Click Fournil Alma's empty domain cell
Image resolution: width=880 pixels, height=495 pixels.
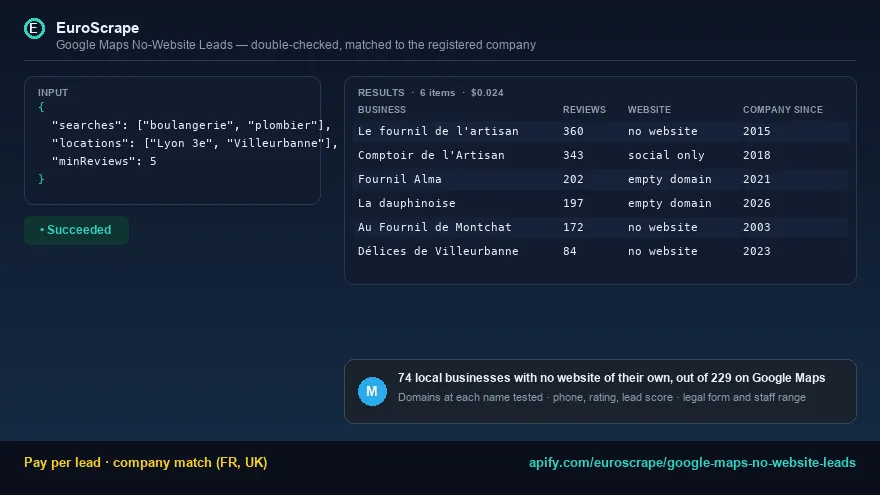coord(670,180)
